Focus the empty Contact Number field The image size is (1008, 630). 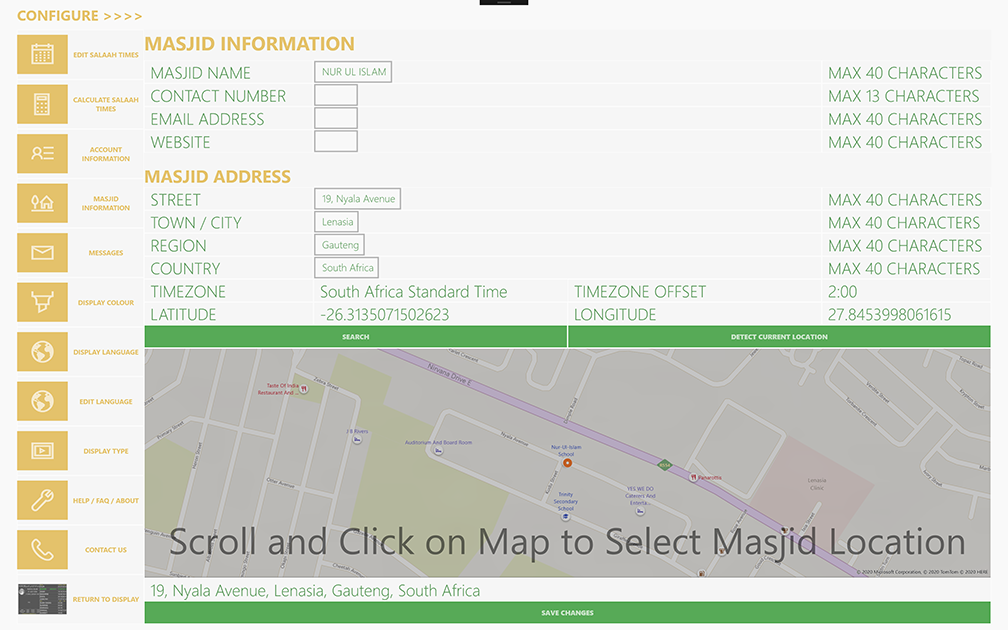pos(336,96)
